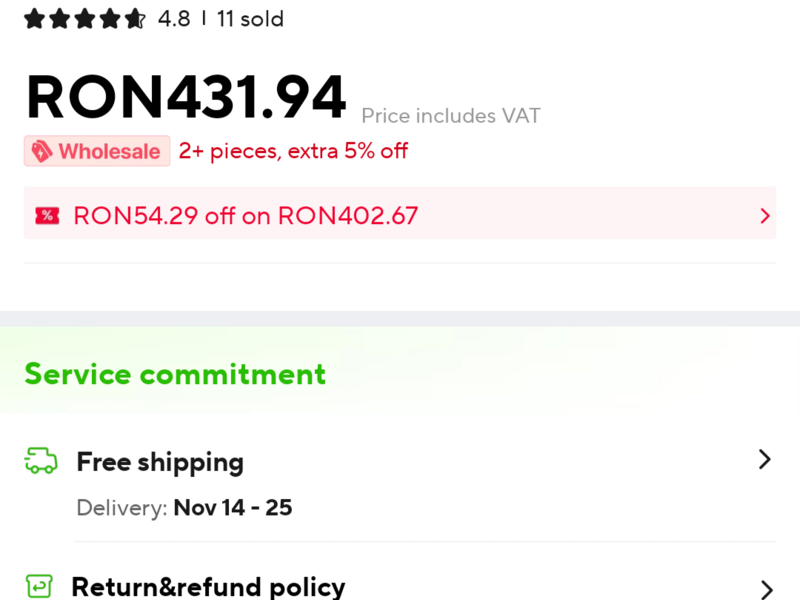The image size is (800, 600).
Task: Open the RON54.29 off on RON402.67 offer
Action: 245,215
